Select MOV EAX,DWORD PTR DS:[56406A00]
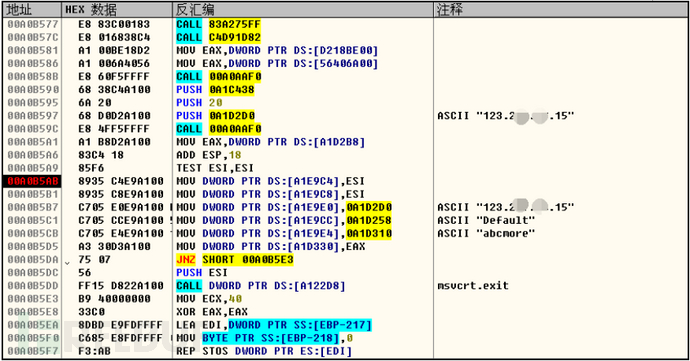This screenshot has height=361, width=690. coord(277,63)
